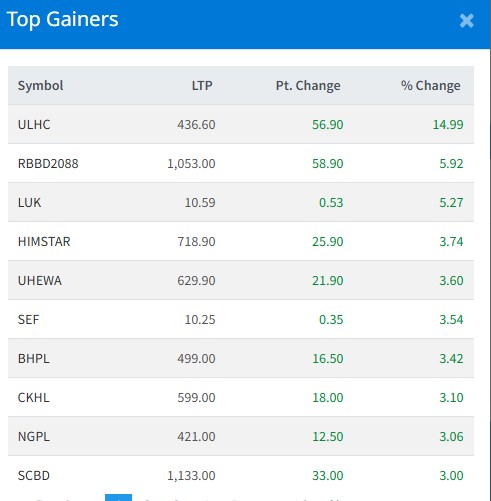The image size is (491, 501).
Task: Select the LUK symbol
Action: [x=29, y=203]
